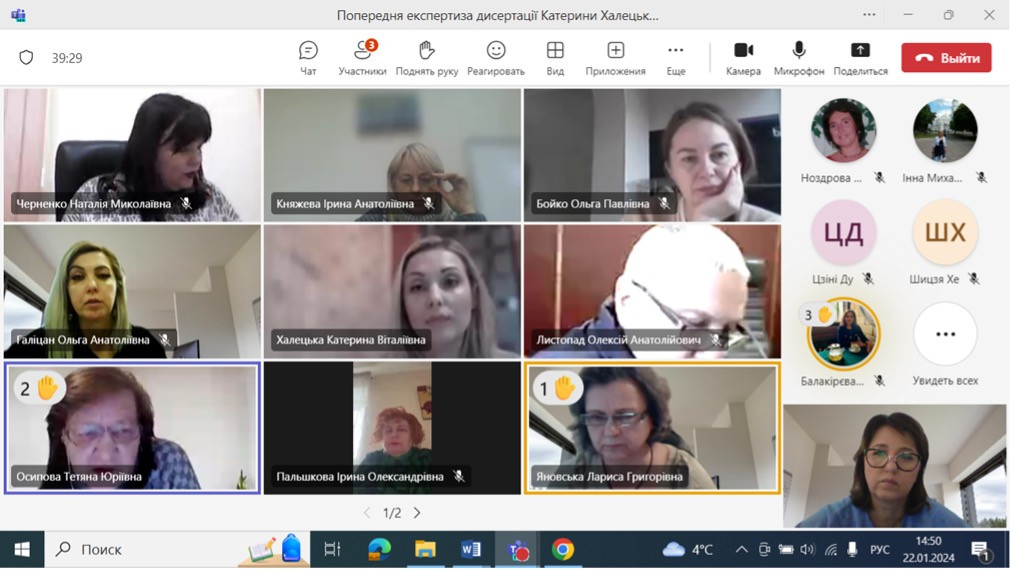Click ЦД avatar of Цзіні Ду
Viewport: 1012px width, 570px height.
(x=843, y=232)
